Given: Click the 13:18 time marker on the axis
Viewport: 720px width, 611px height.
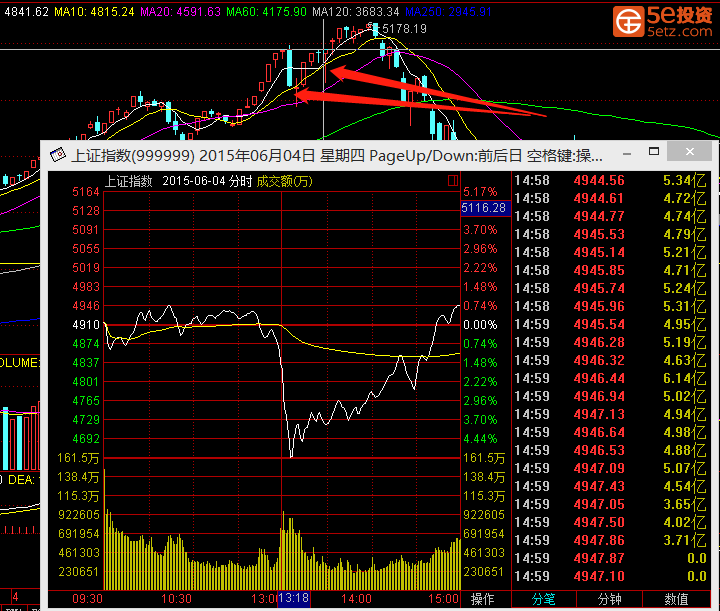Looking at the screenshot, I should 293,598.
